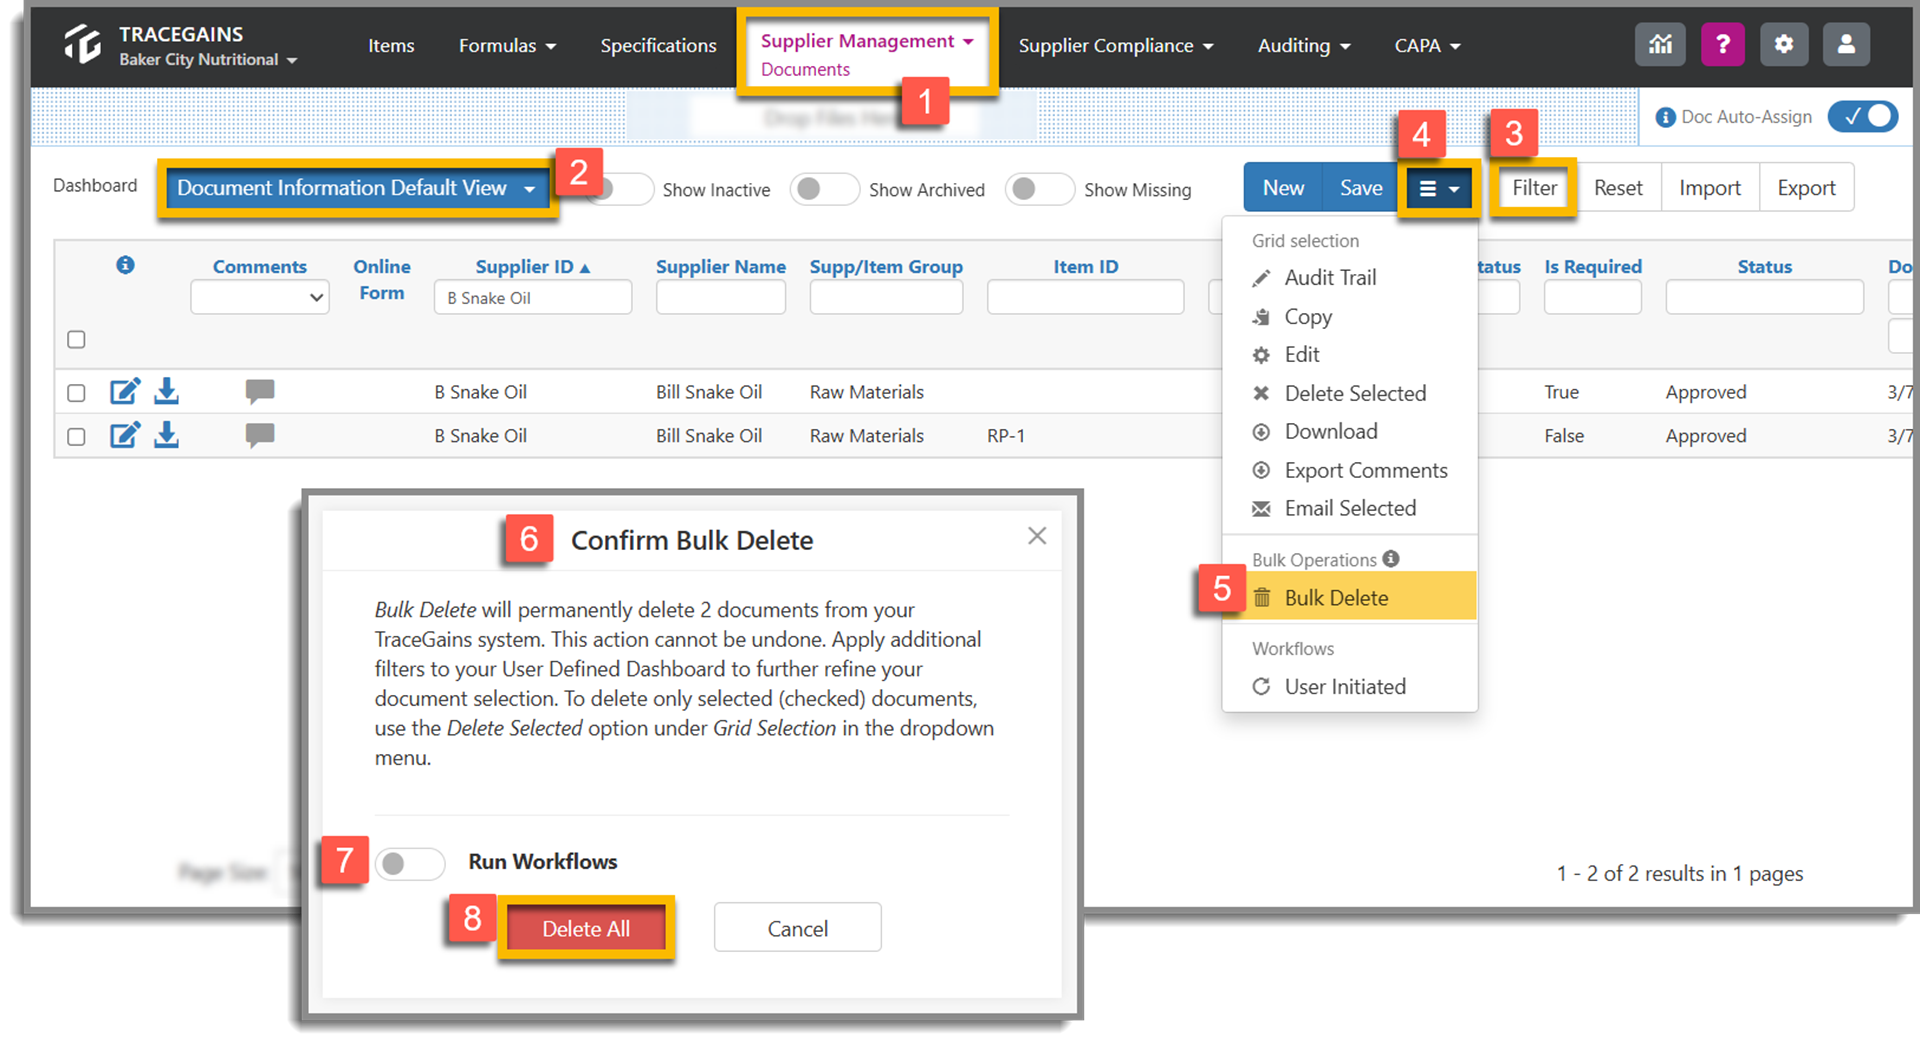The height and width of the screenshot is (1044, 1920).
Task: Enable the Show Missing toggle
Action: (1040, 189)
